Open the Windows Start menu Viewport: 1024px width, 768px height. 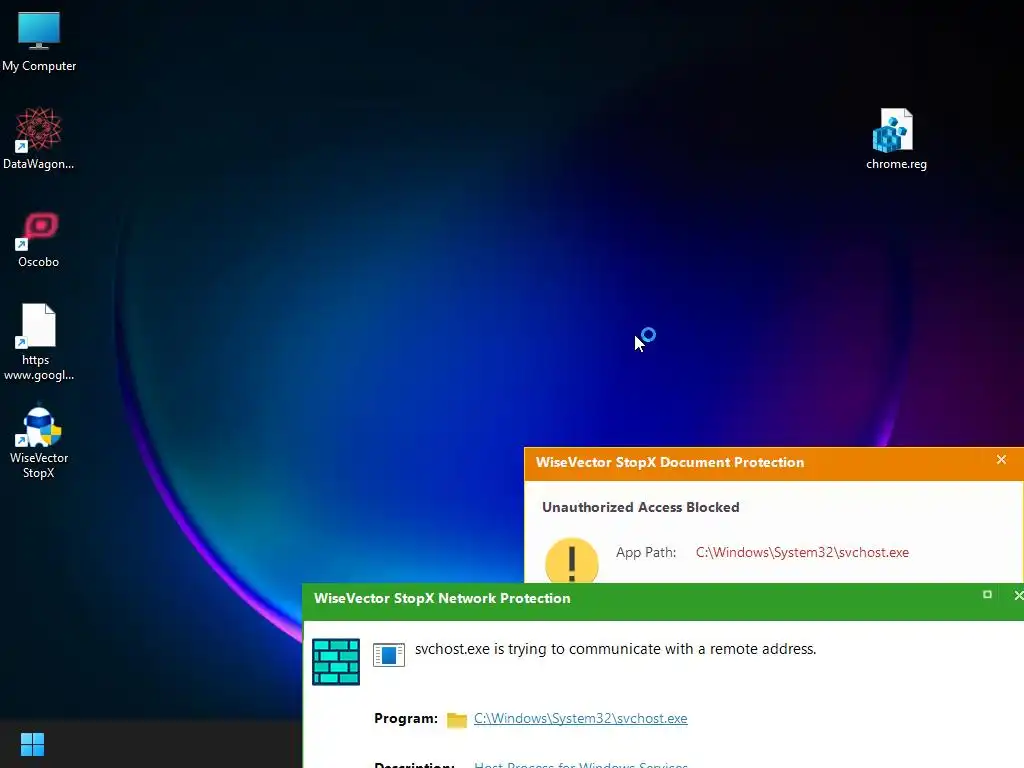click(x=32, y=744)
